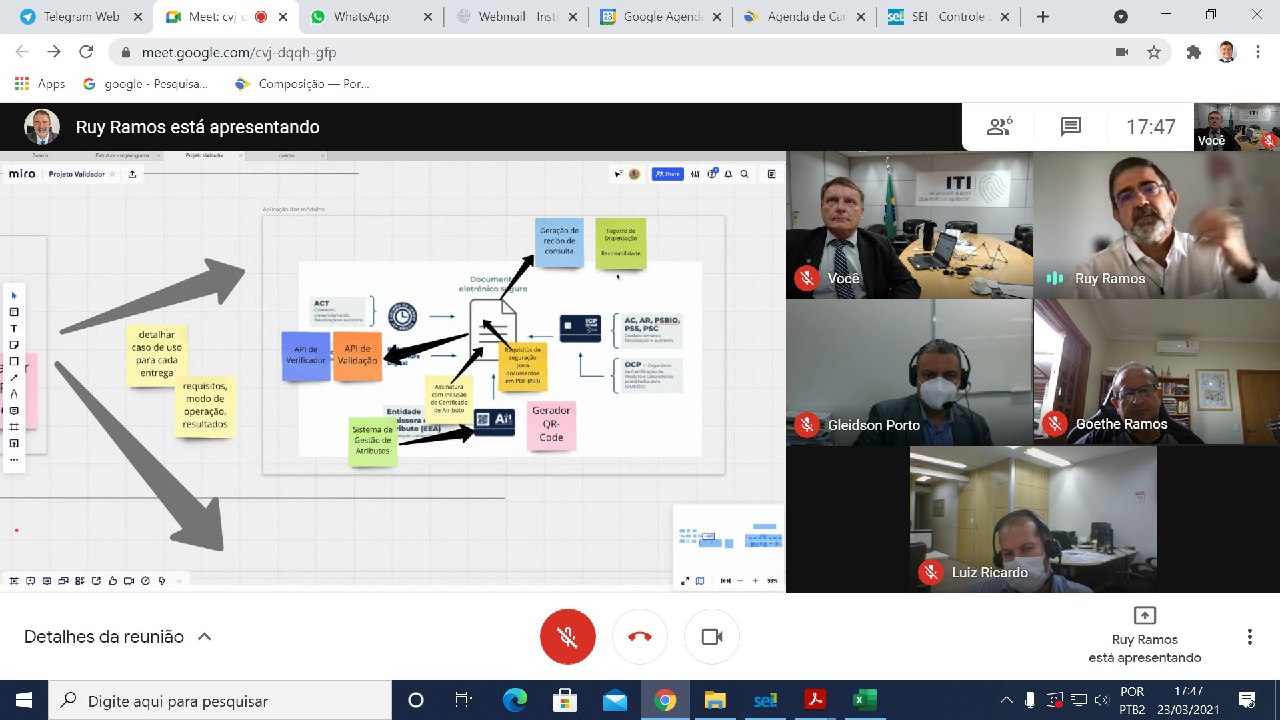Click the Windows search box

(220, 699)
